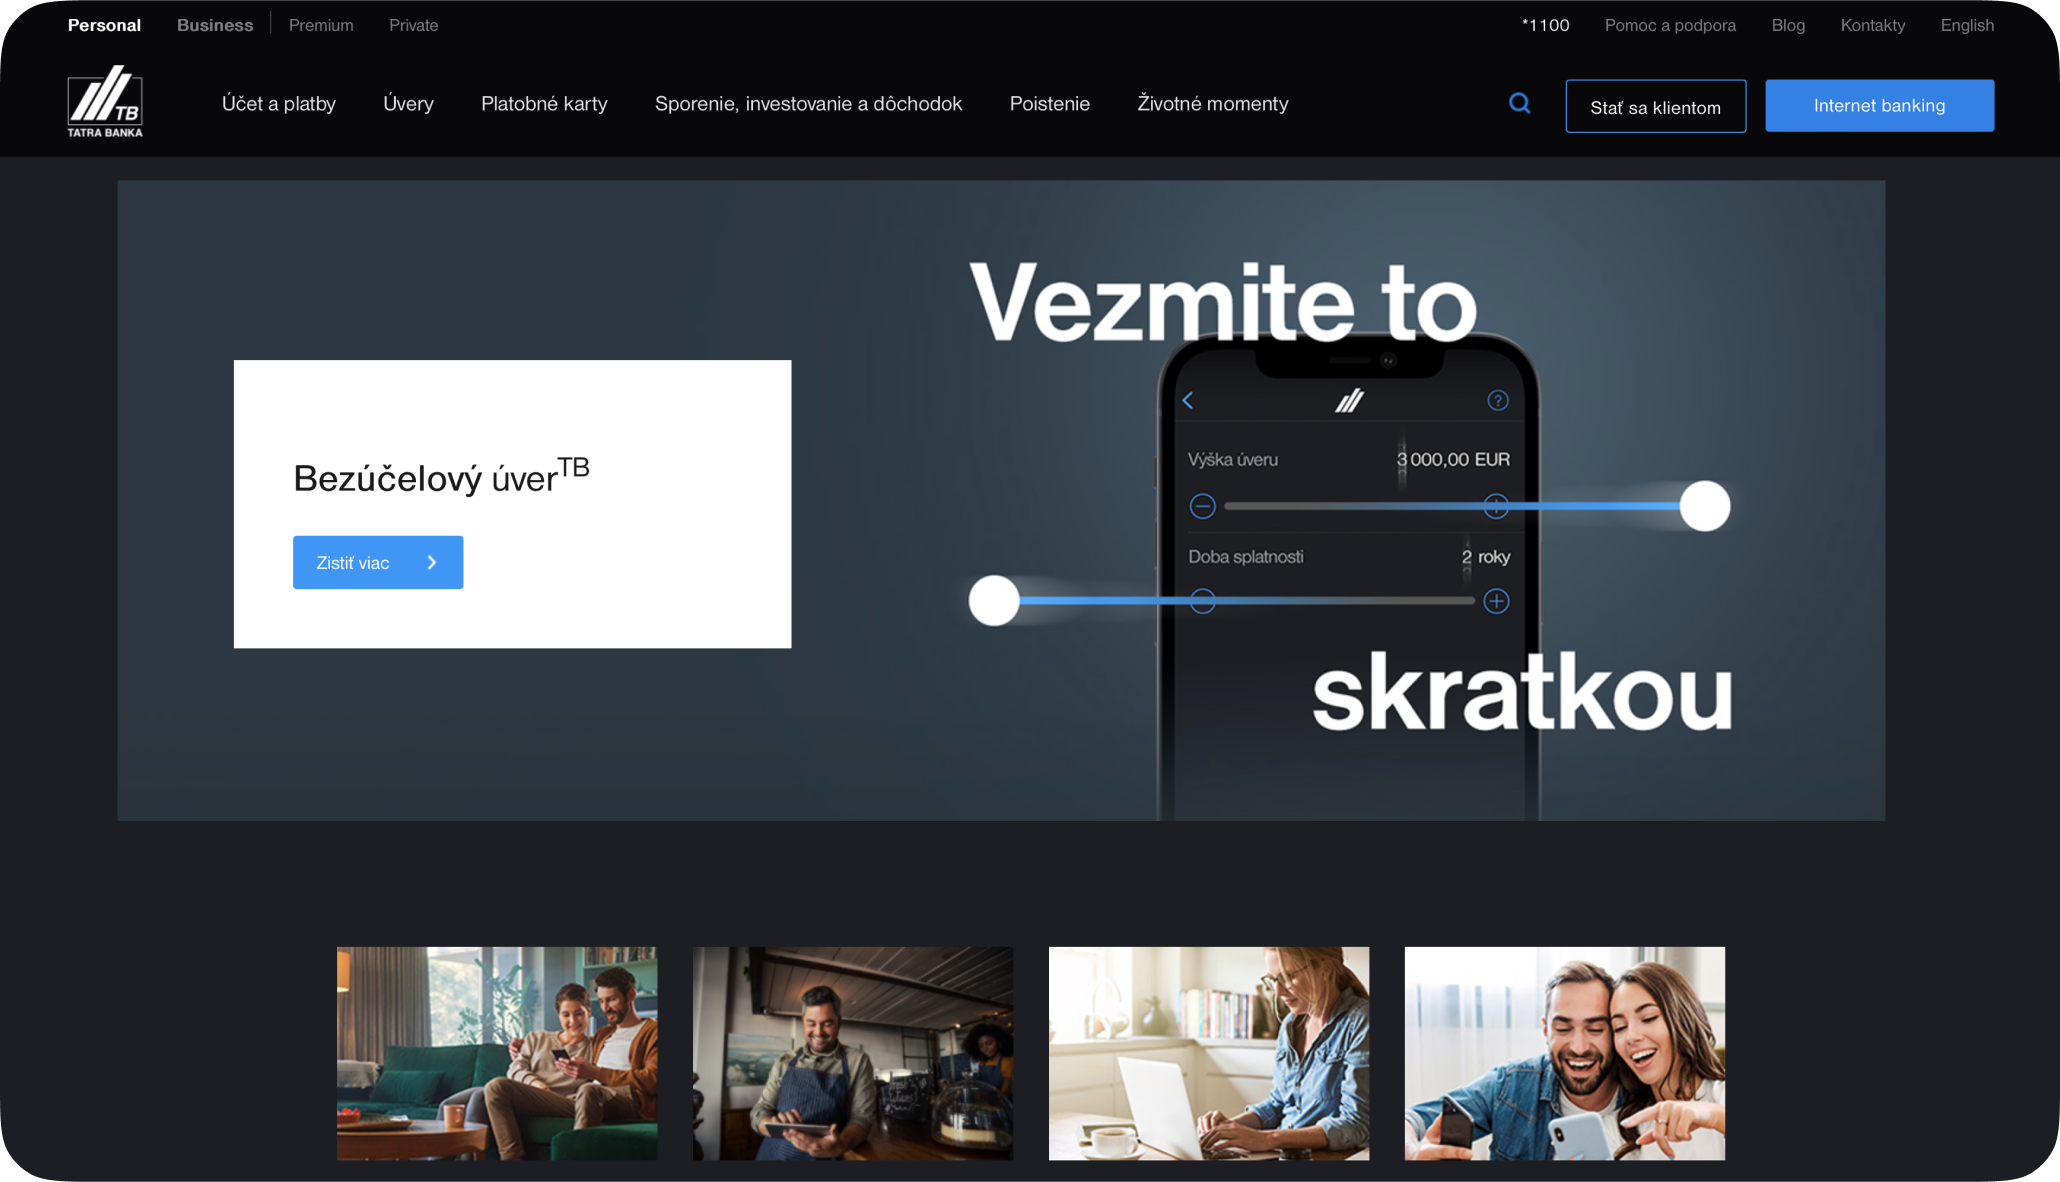The image size is (2060, 1182).
Task: Click the loan amount slider white knob
Action: click(1705, 506)
